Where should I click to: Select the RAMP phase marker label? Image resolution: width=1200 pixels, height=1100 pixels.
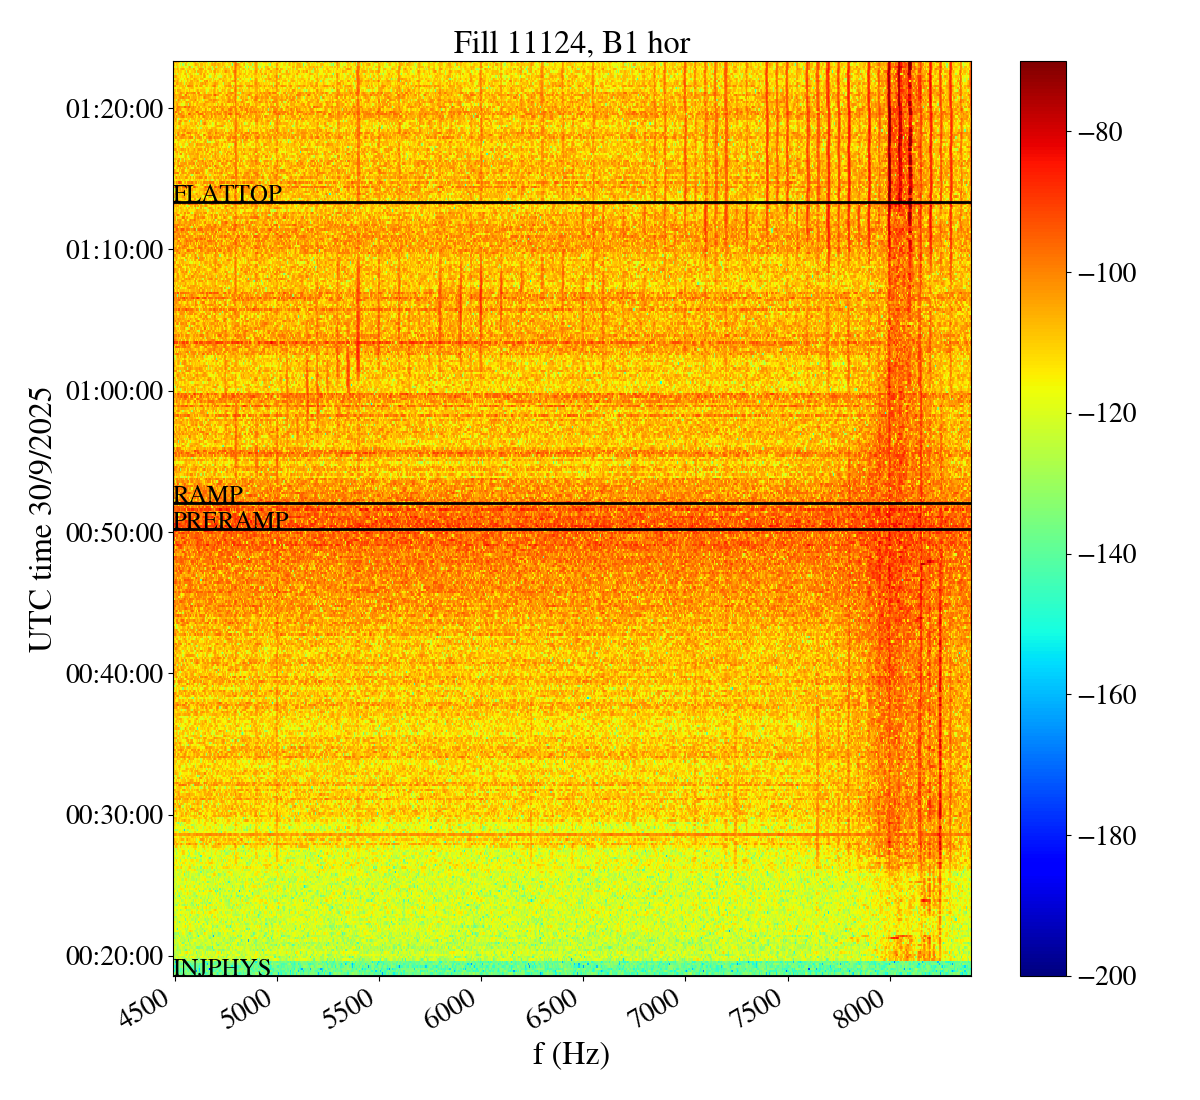[x=208, y=495]
